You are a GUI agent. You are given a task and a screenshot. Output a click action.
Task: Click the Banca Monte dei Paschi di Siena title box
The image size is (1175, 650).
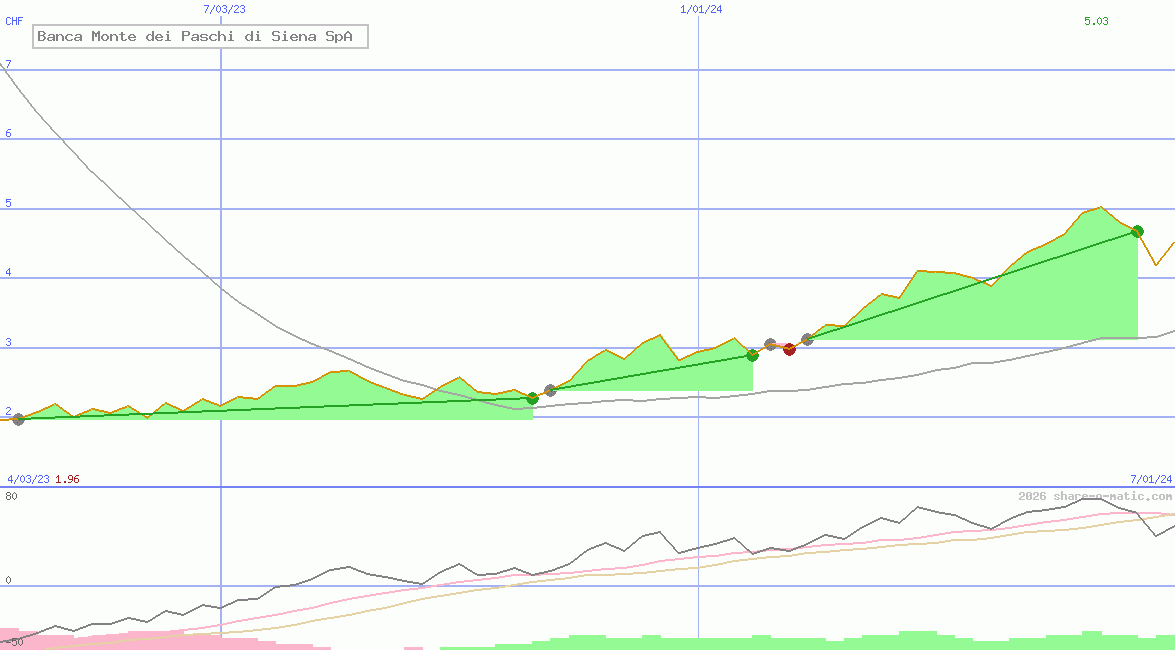[x=201, y=37]
